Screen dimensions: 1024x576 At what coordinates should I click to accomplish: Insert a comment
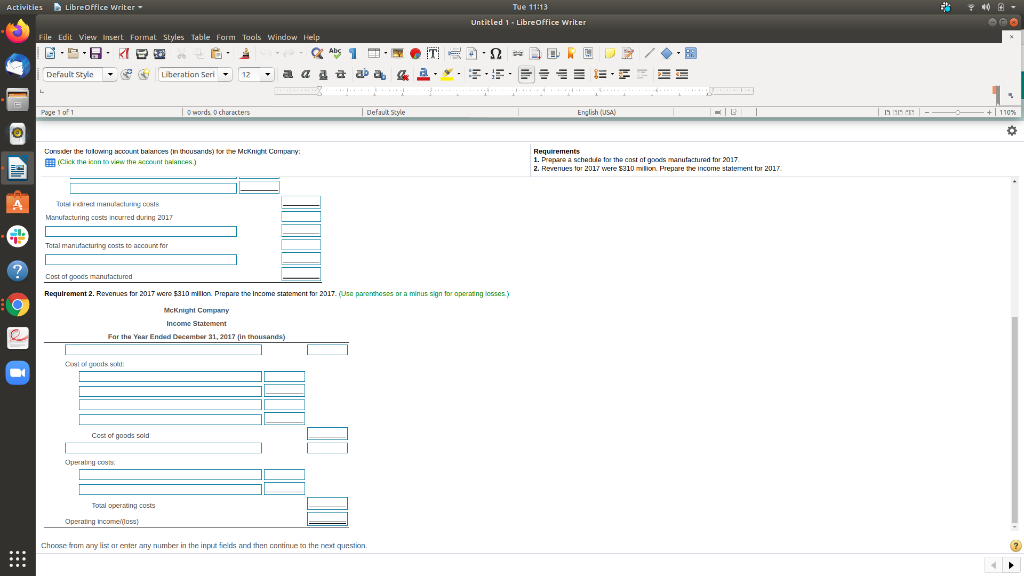point(610,54)
